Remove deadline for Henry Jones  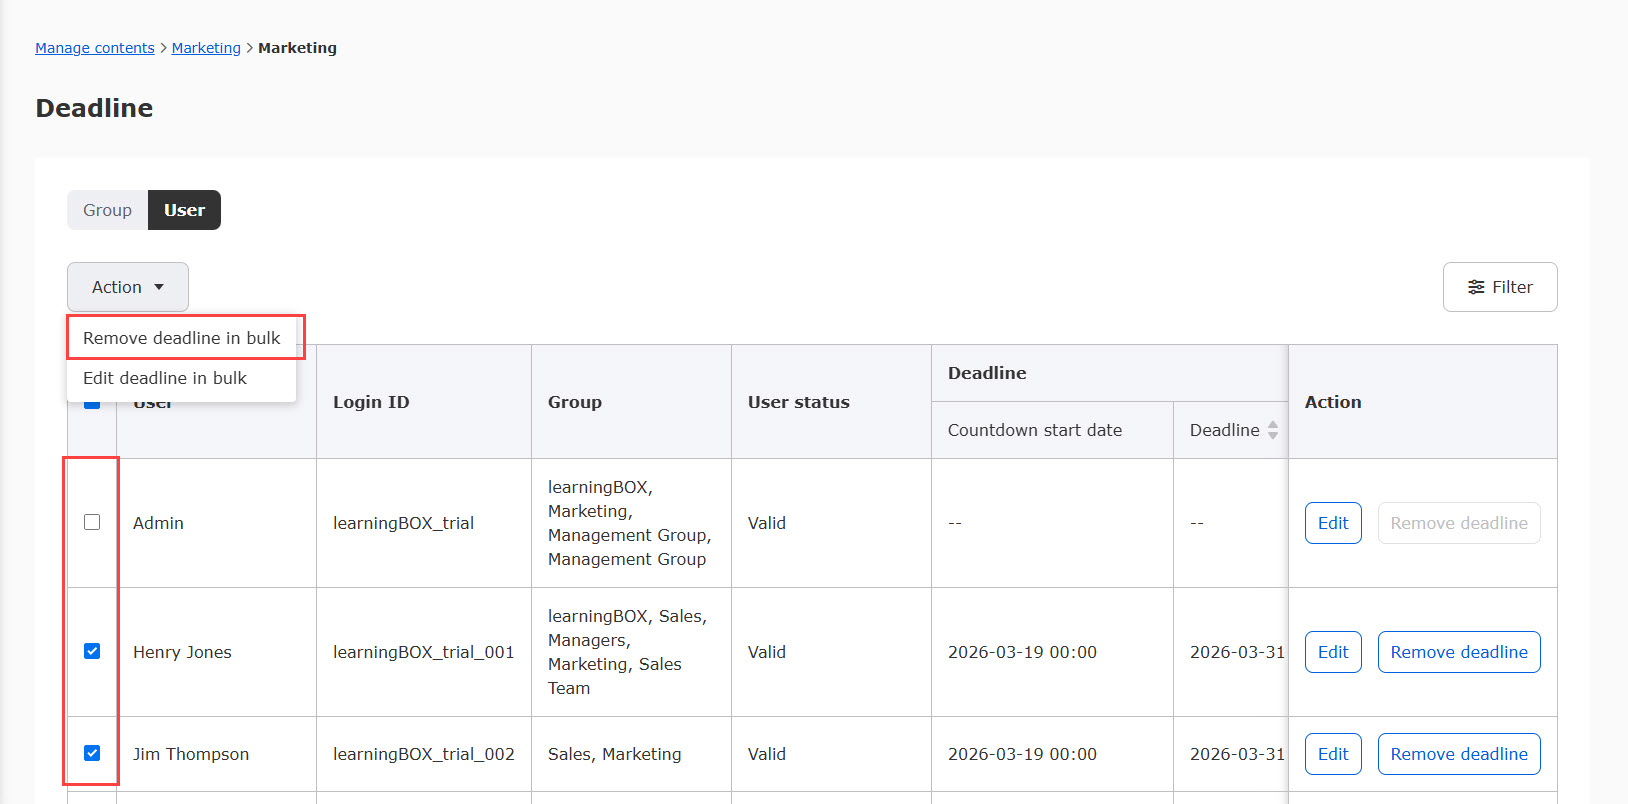pyautogui.click(x=1458, y=652)
